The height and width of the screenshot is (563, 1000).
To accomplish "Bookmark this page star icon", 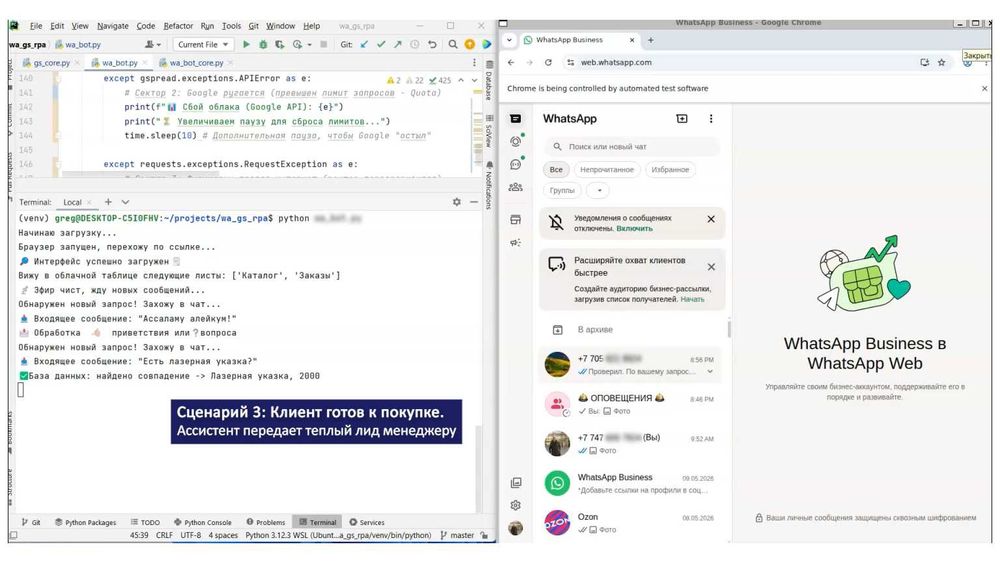I will [941, 62].
